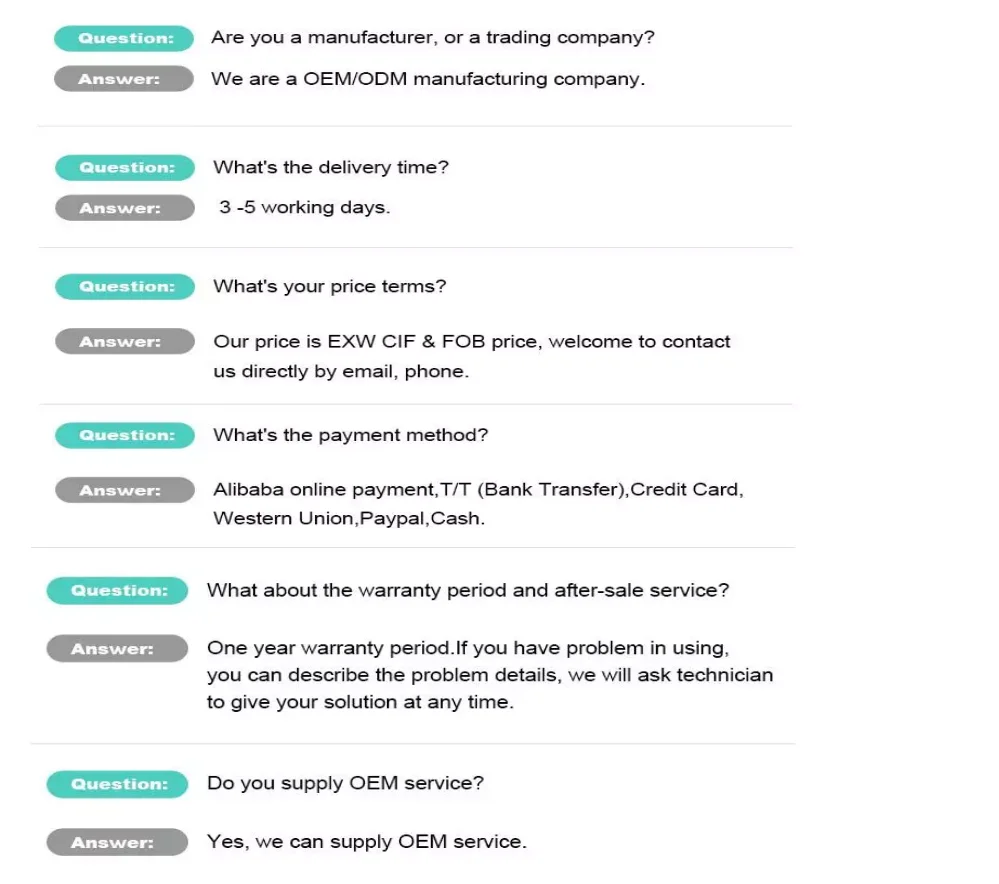Click the 'What's your price terms?' question text

[x=329, y=287]
